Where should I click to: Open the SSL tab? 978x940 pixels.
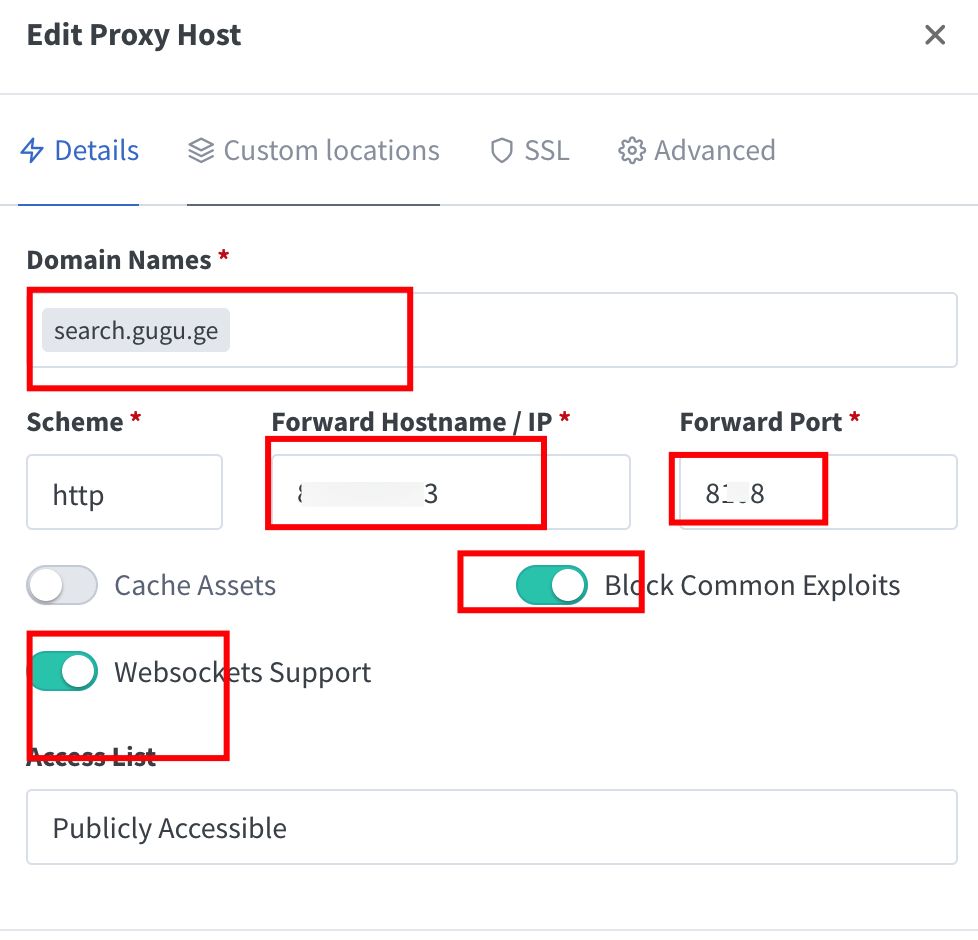(546, 151)
